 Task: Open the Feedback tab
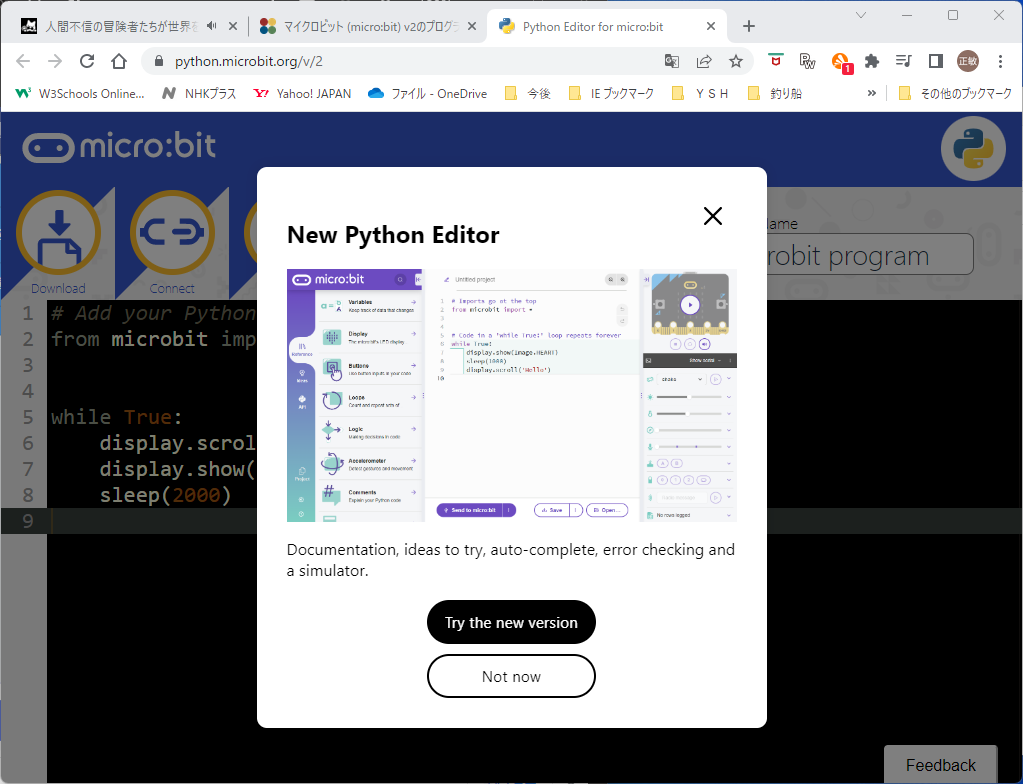click(x=940, y=764)
